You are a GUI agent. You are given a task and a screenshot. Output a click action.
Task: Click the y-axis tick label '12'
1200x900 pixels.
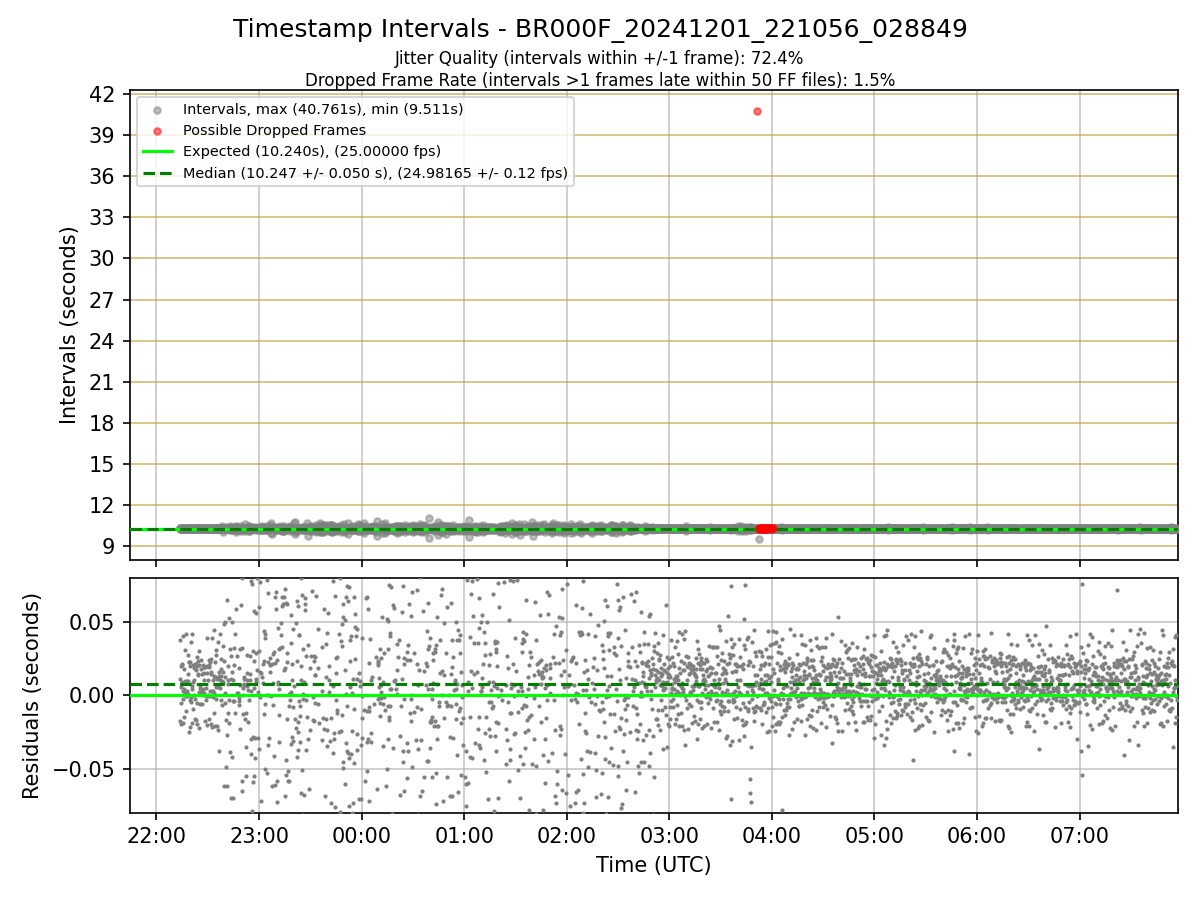tap(102, 505)
